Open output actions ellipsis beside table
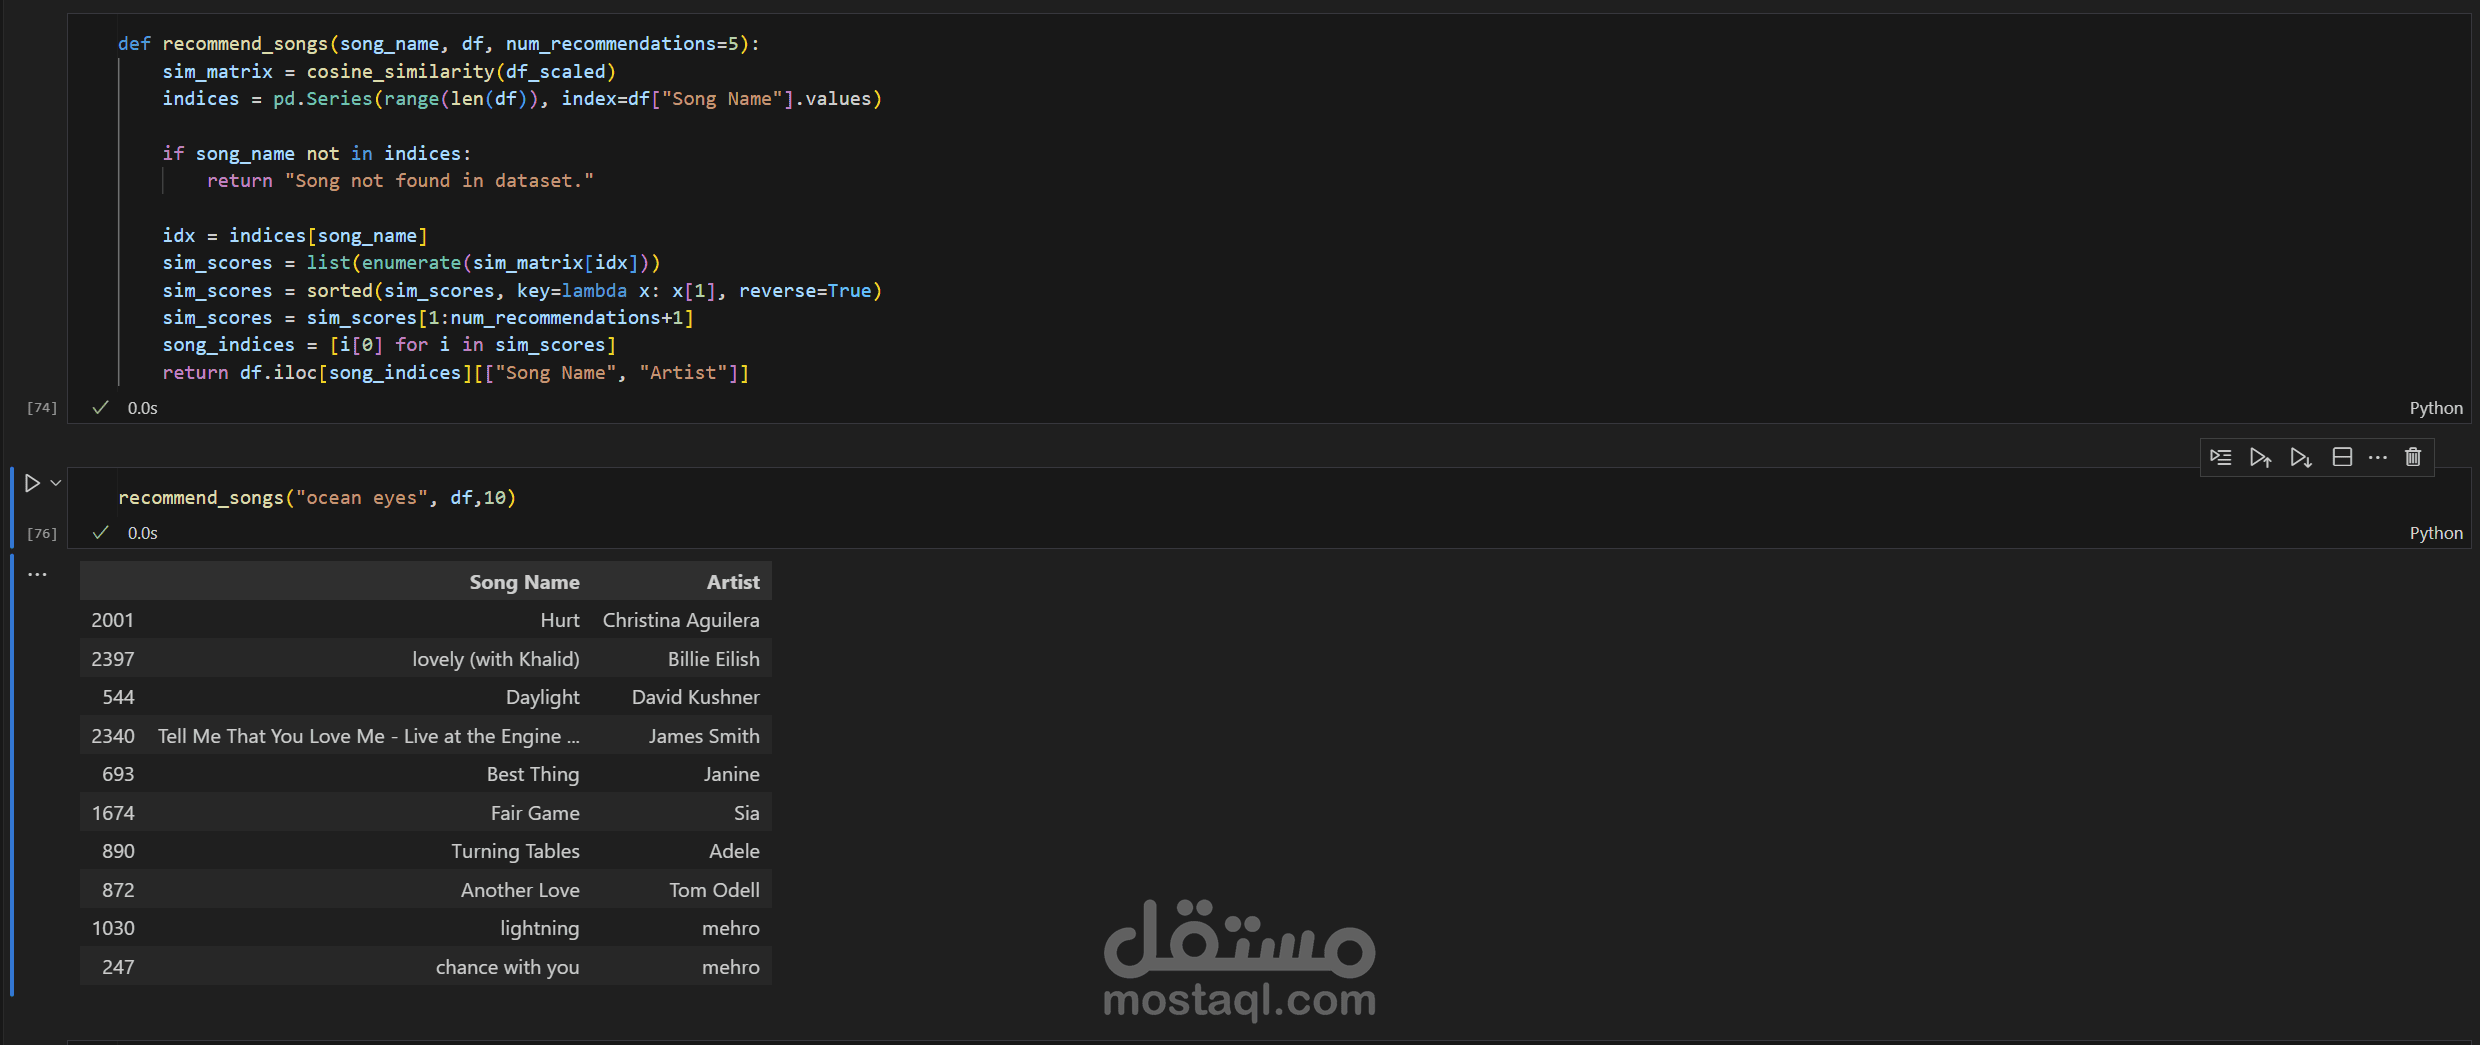The image size is (2480, 1045). pyautogui.click(x=37, y=574)
